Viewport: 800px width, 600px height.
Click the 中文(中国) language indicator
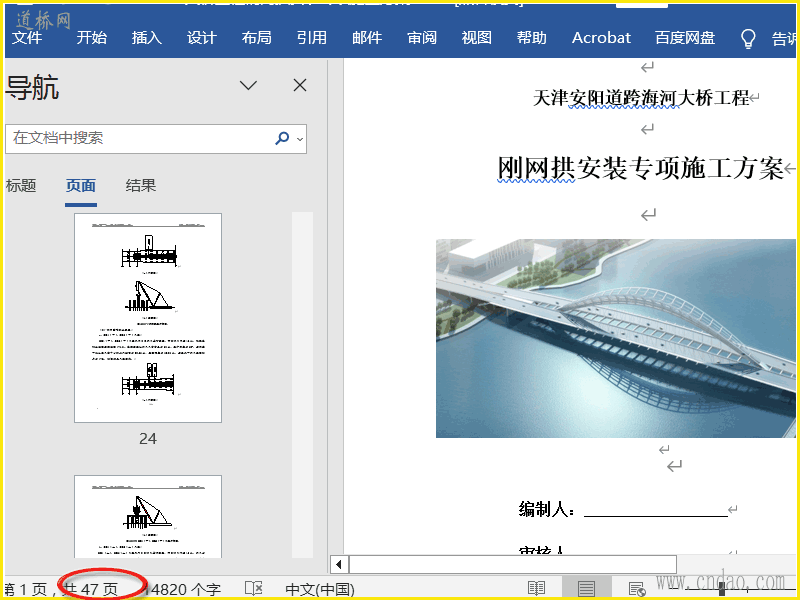point(320,589)
